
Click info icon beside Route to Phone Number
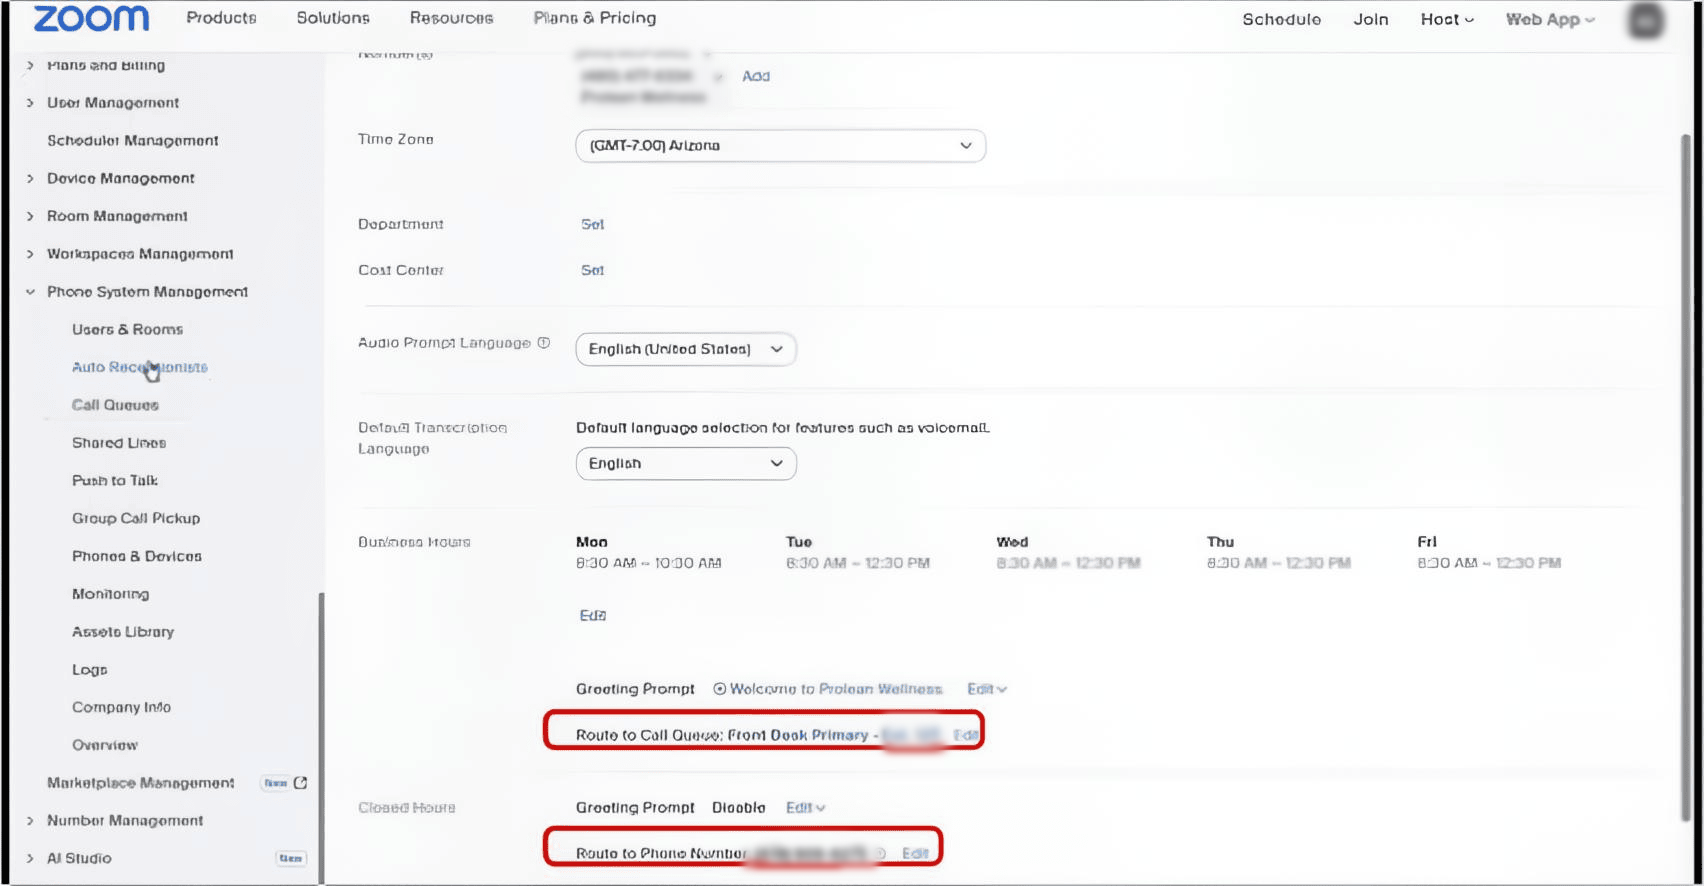point(881,853)
